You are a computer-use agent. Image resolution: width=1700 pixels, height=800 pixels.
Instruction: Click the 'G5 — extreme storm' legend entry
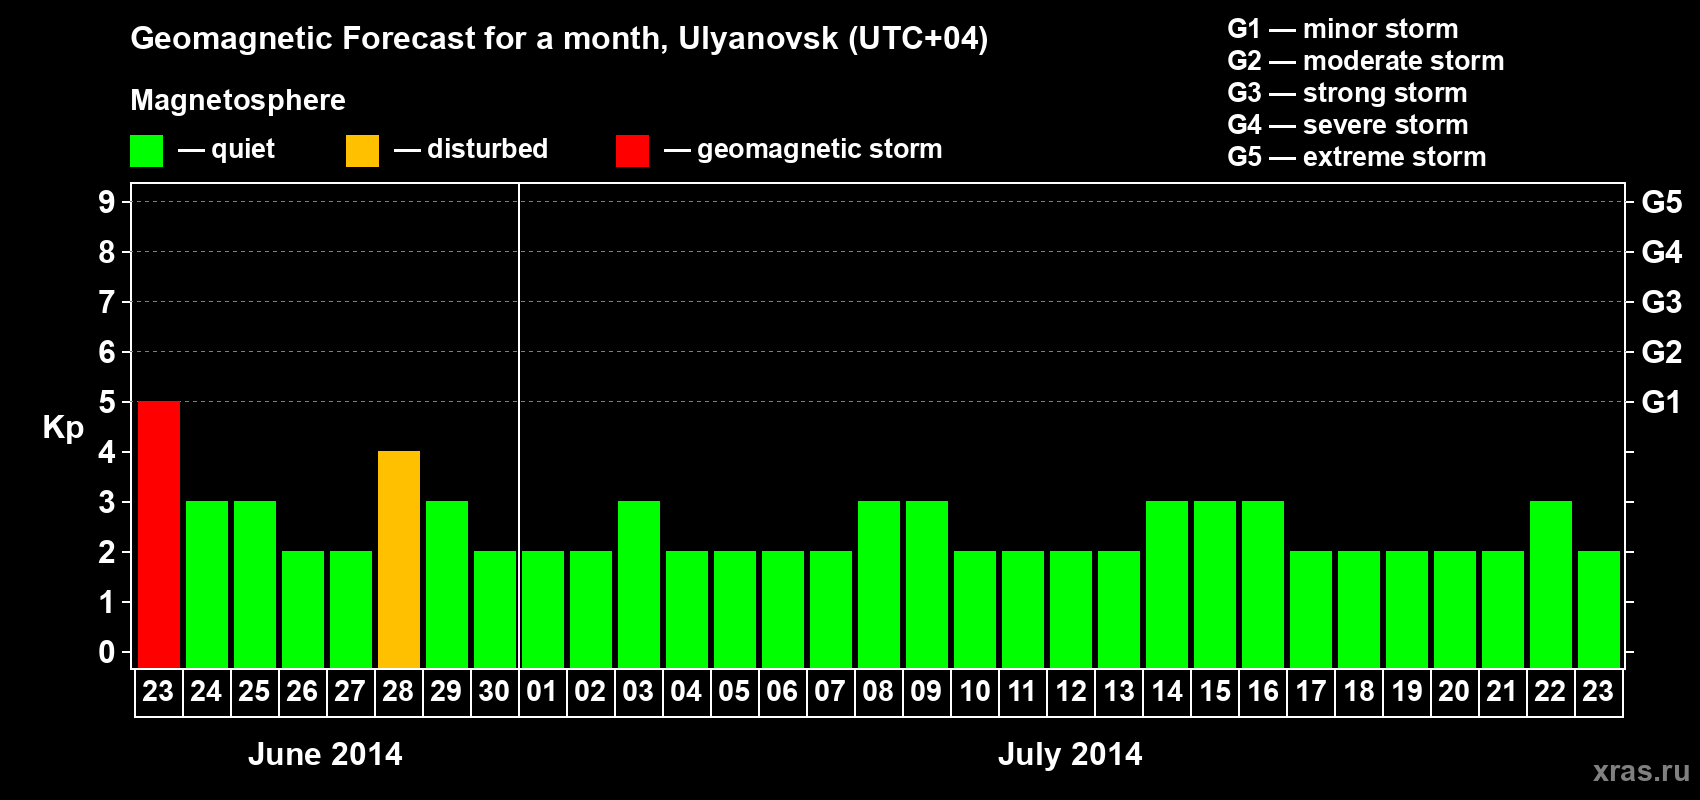coord(1357,157)
